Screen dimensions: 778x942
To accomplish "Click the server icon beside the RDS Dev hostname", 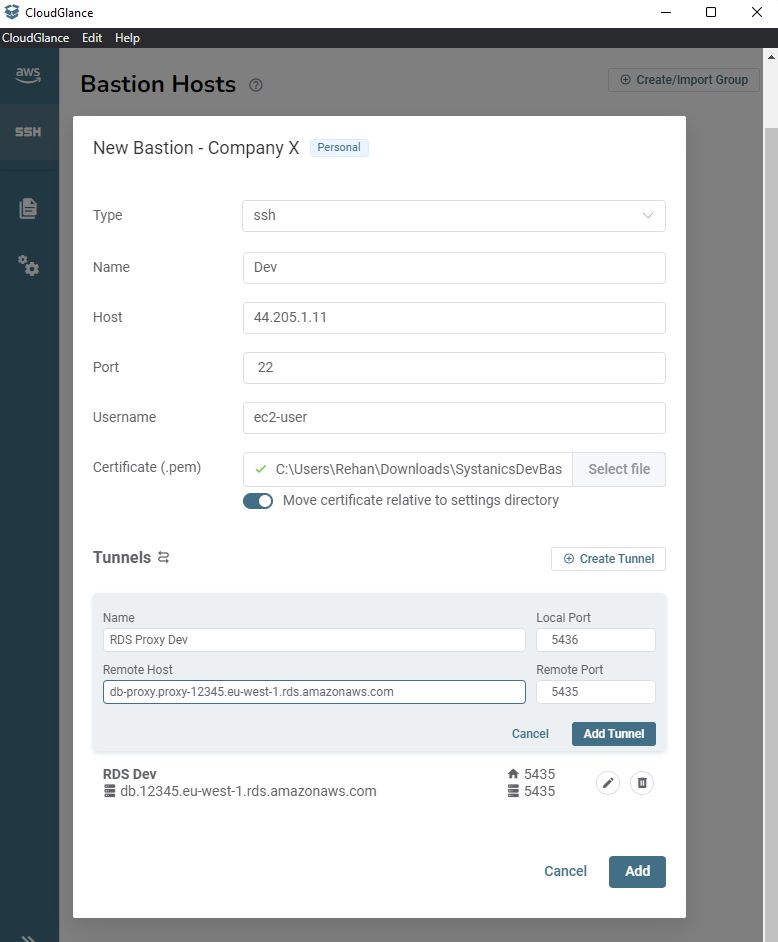I will (x=109, y=791).
